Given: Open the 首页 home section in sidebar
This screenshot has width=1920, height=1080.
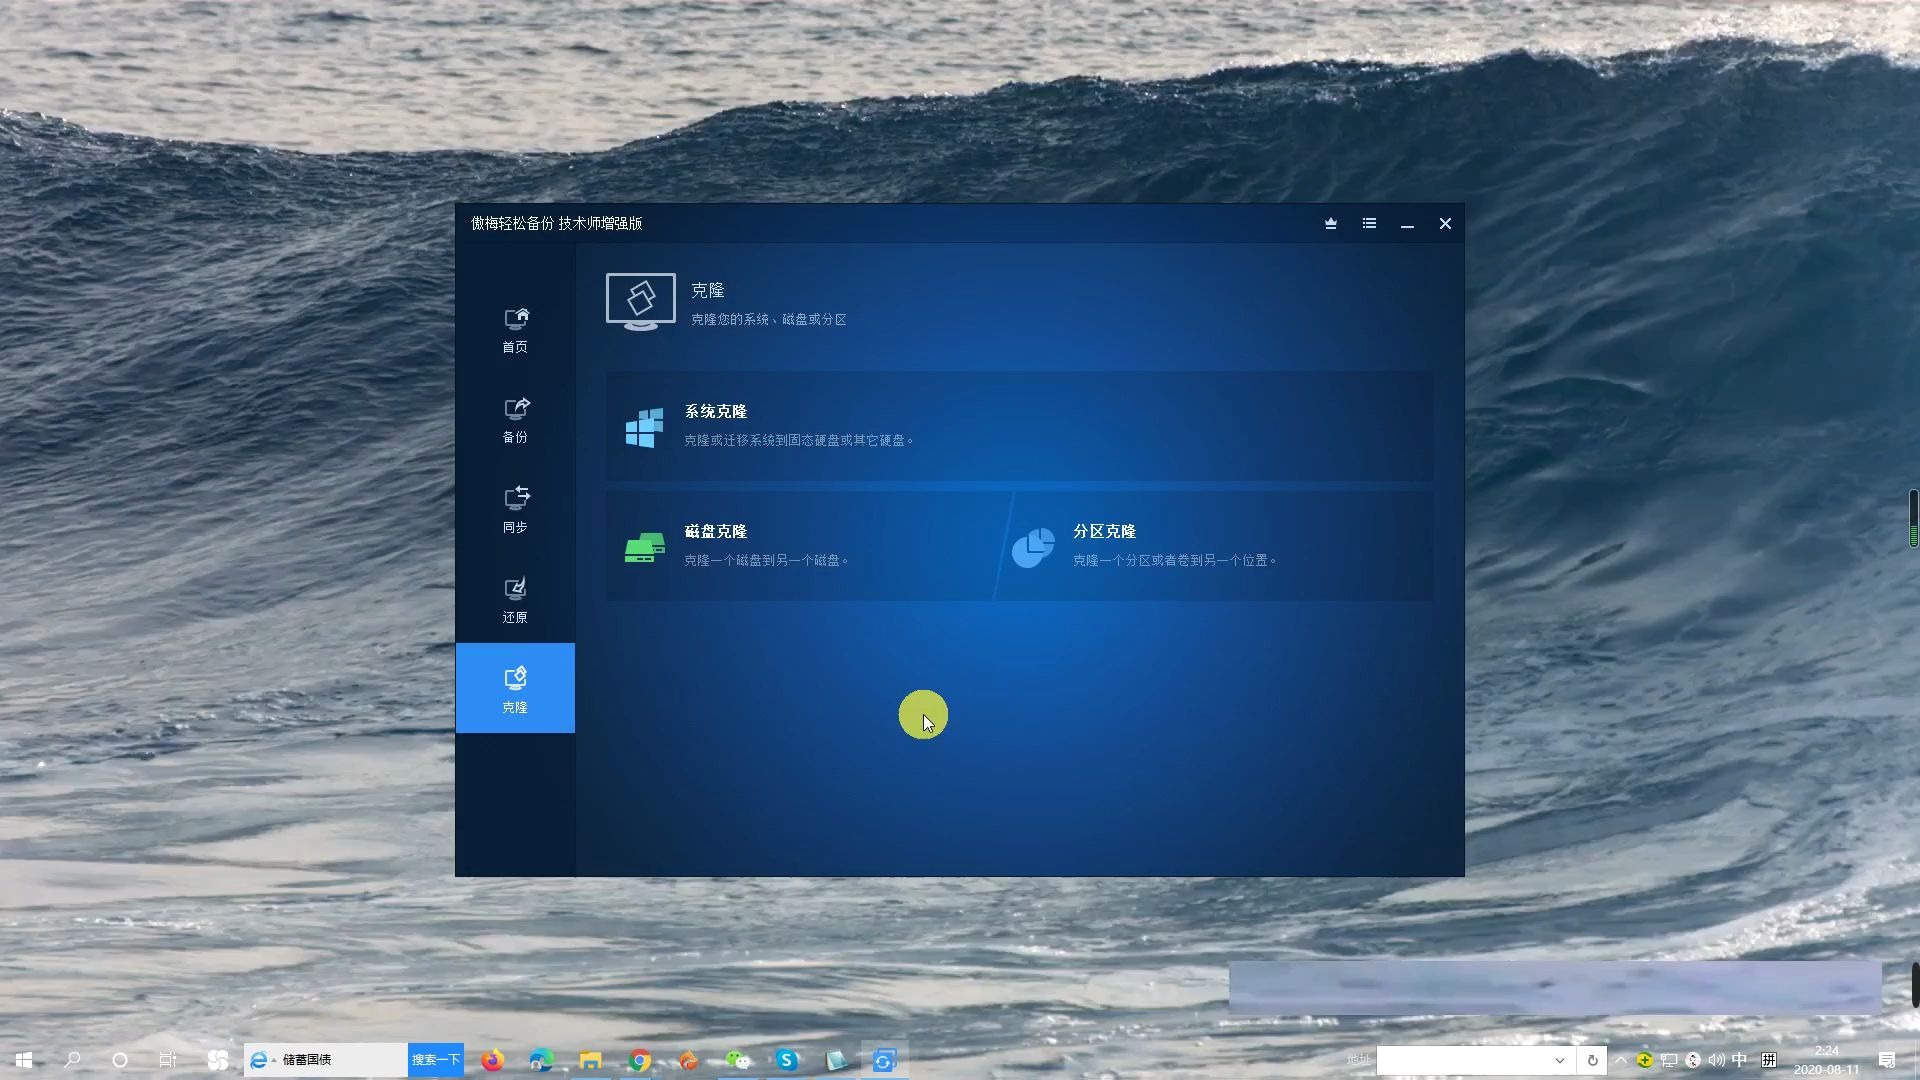Looking at the screenshot, I should (x=515, y=330).
